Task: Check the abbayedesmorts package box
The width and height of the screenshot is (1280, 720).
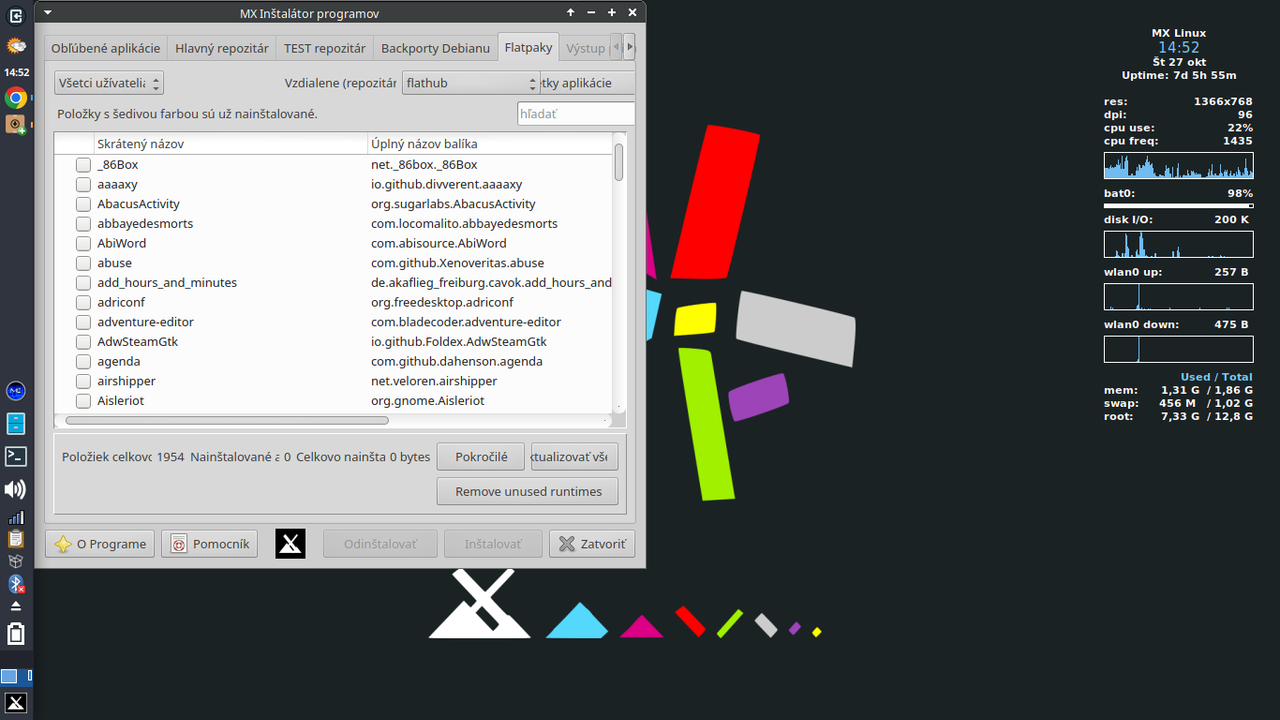Action: point(84,224)
